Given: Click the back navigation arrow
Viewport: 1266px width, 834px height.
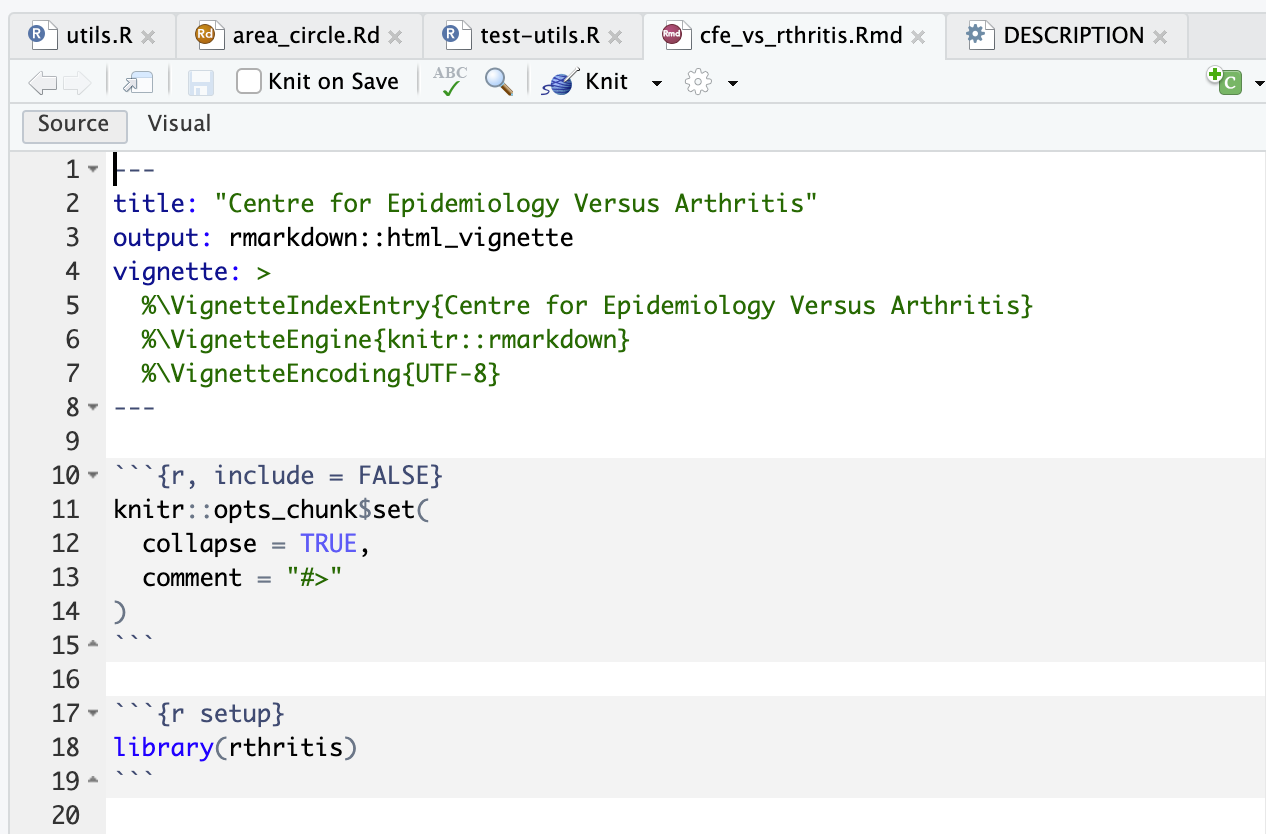Looking at the screenshot, I should point(41,82).
